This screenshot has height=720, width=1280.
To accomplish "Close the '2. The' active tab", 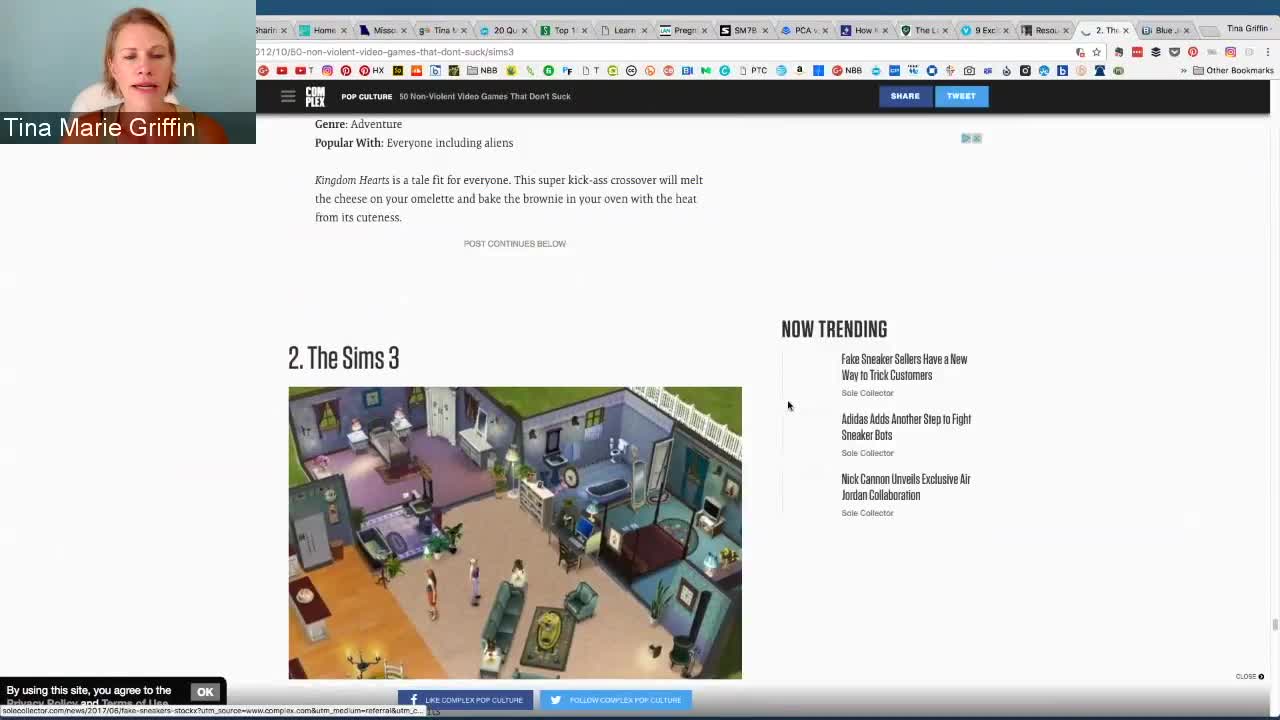I will pos(1126,30).
